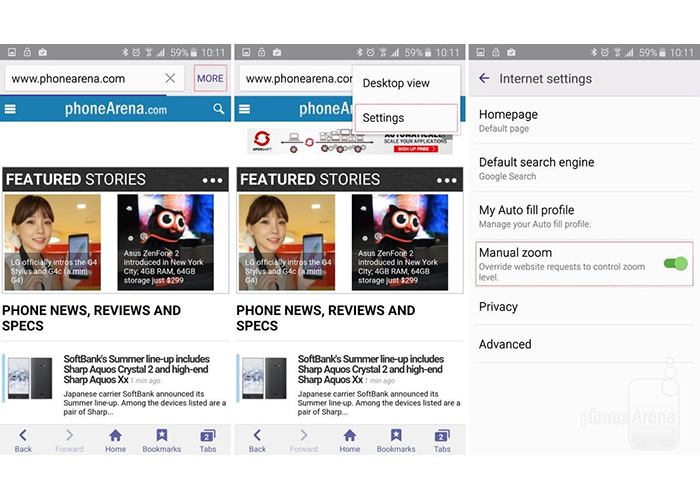Open Featured Stories three-dot menu in left screen
The width and height of the screenshot is (700, 500).
[x=212, y=180]
